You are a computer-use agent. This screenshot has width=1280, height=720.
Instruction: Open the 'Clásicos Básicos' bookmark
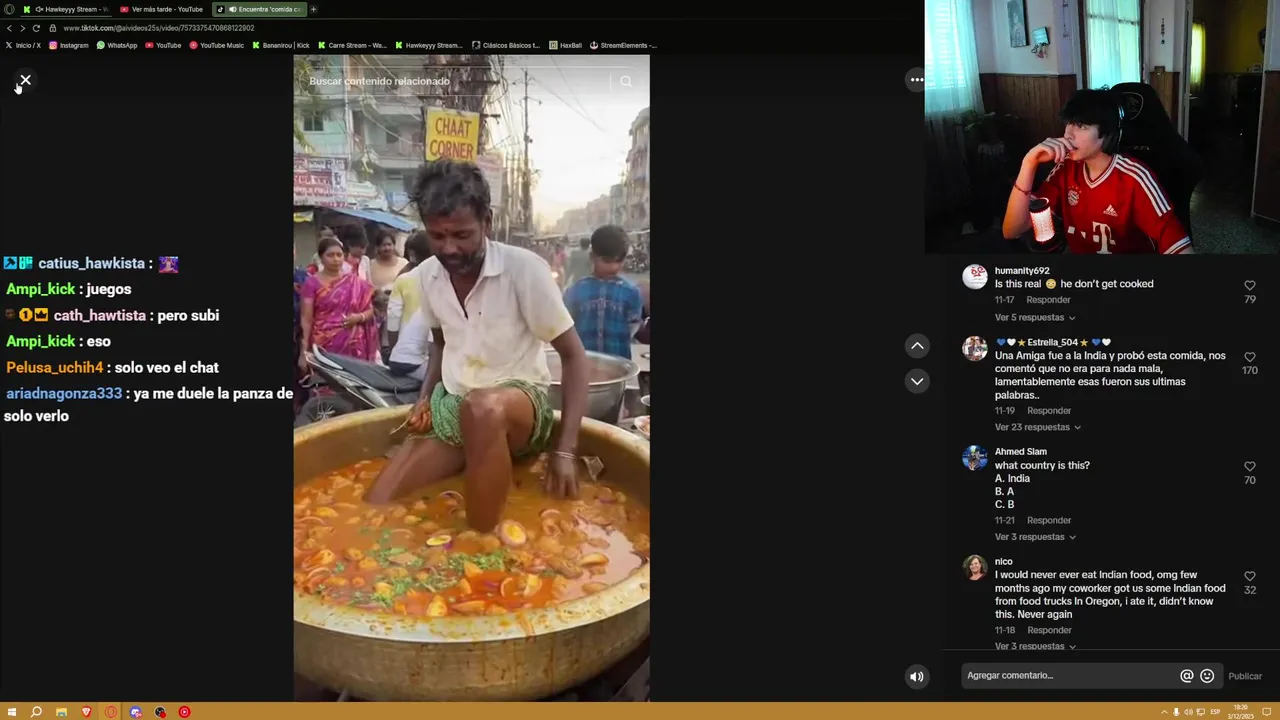[506, 45]
